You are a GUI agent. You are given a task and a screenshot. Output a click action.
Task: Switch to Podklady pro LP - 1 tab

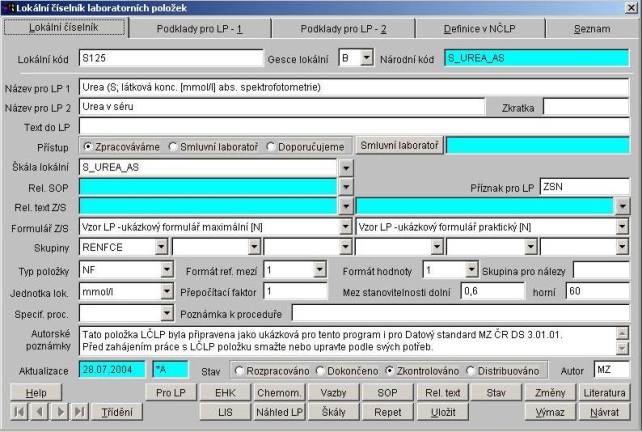[x=208, y=29]
